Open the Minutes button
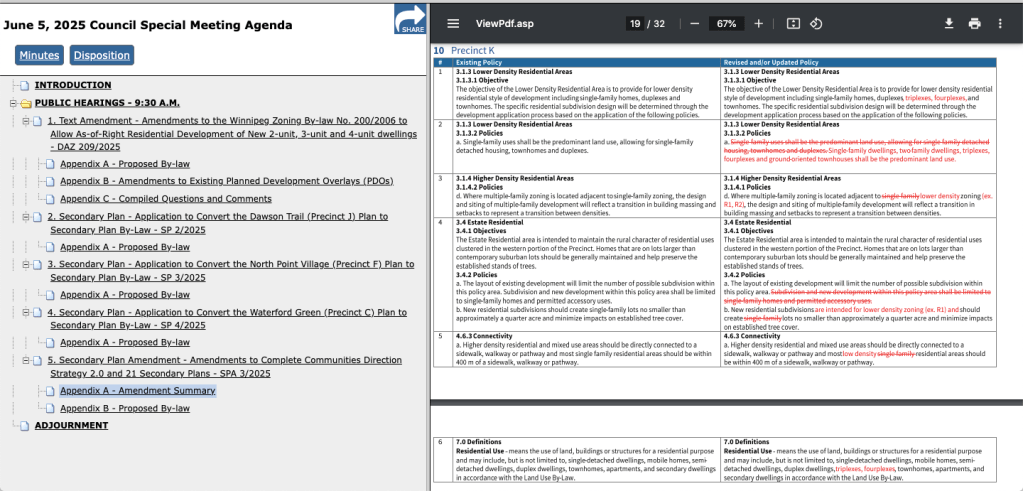 (x=39, y=56)
